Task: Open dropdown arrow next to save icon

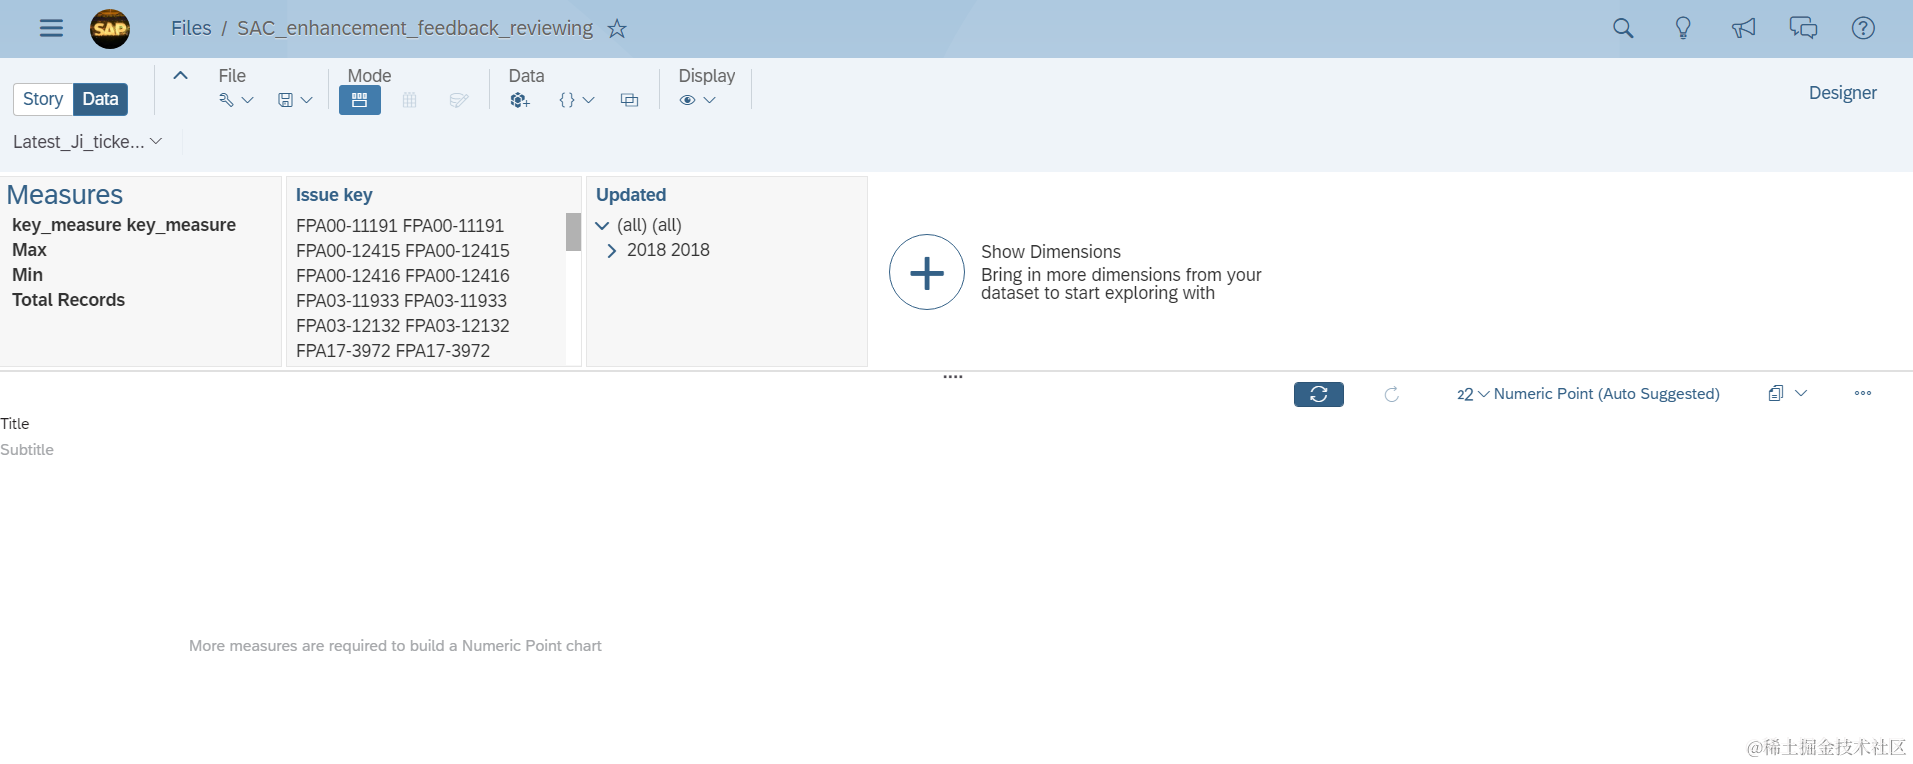Action: tap(307, 100)
